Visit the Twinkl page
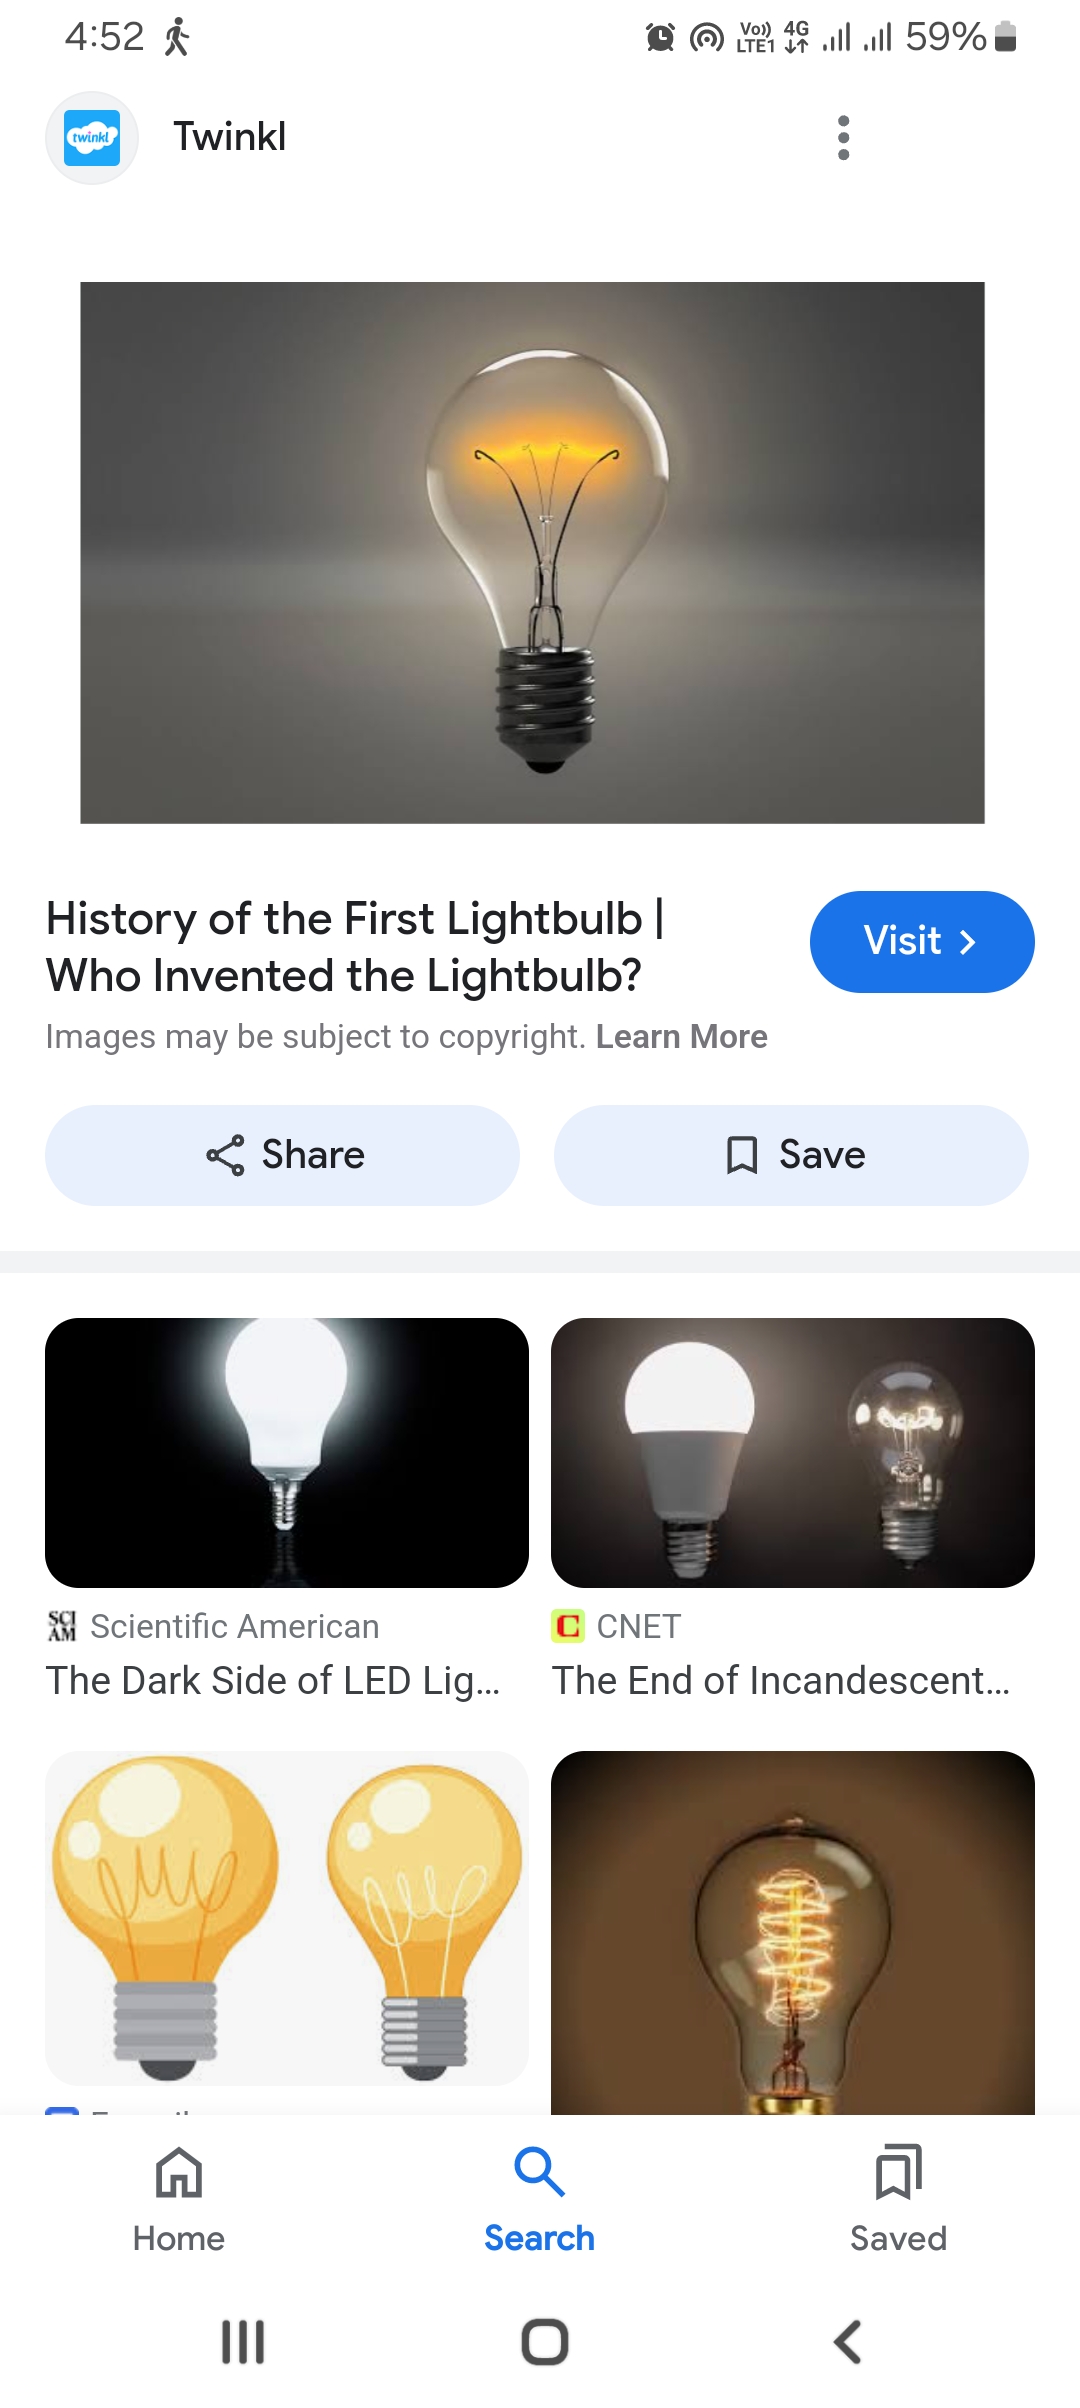The image size is (1080, 2408). click(x=922, y=941)
